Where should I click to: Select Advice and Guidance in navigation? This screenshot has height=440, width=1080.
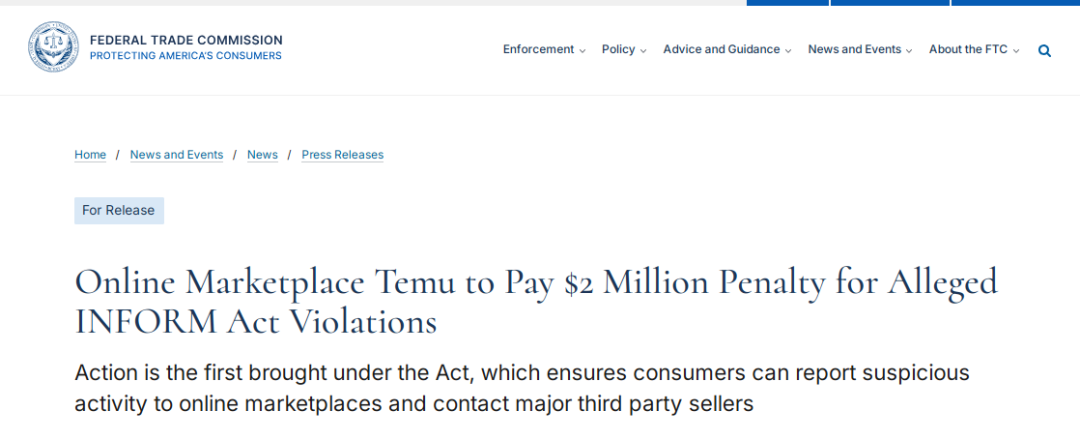(x=721, y=50)
